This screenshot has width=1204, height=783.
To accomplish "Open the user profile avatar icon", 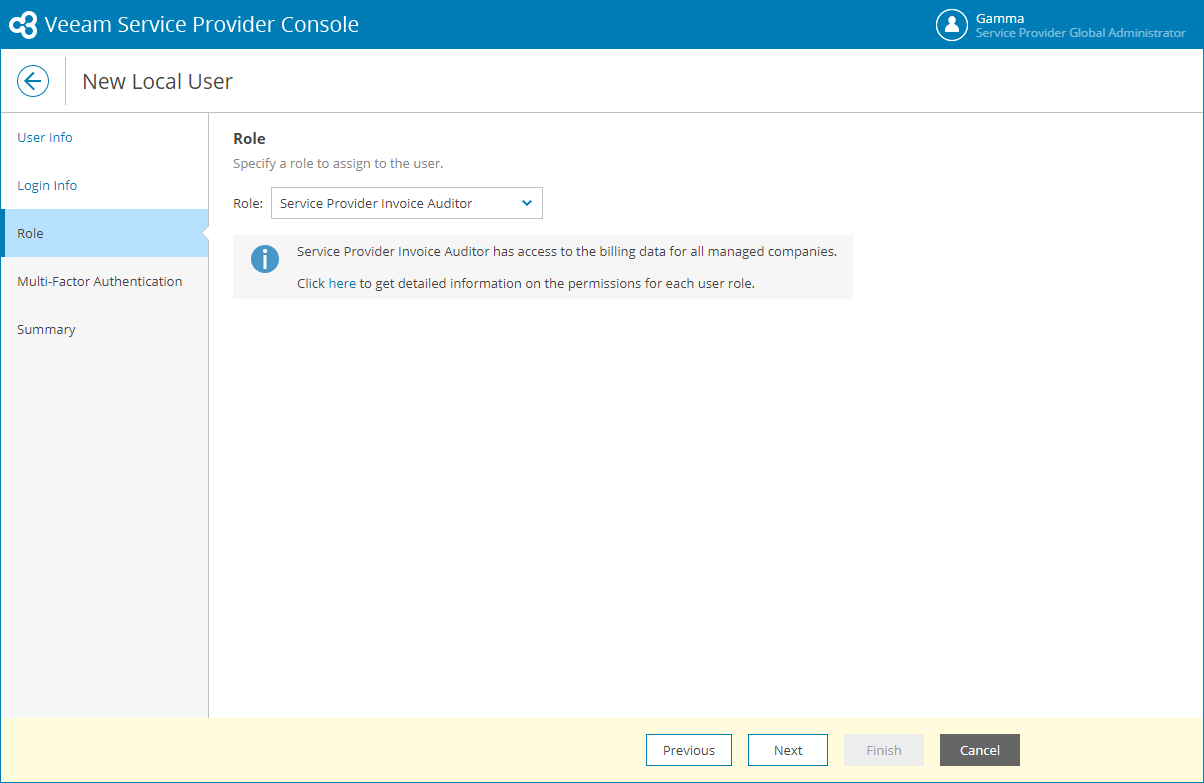I will (951, 25).
